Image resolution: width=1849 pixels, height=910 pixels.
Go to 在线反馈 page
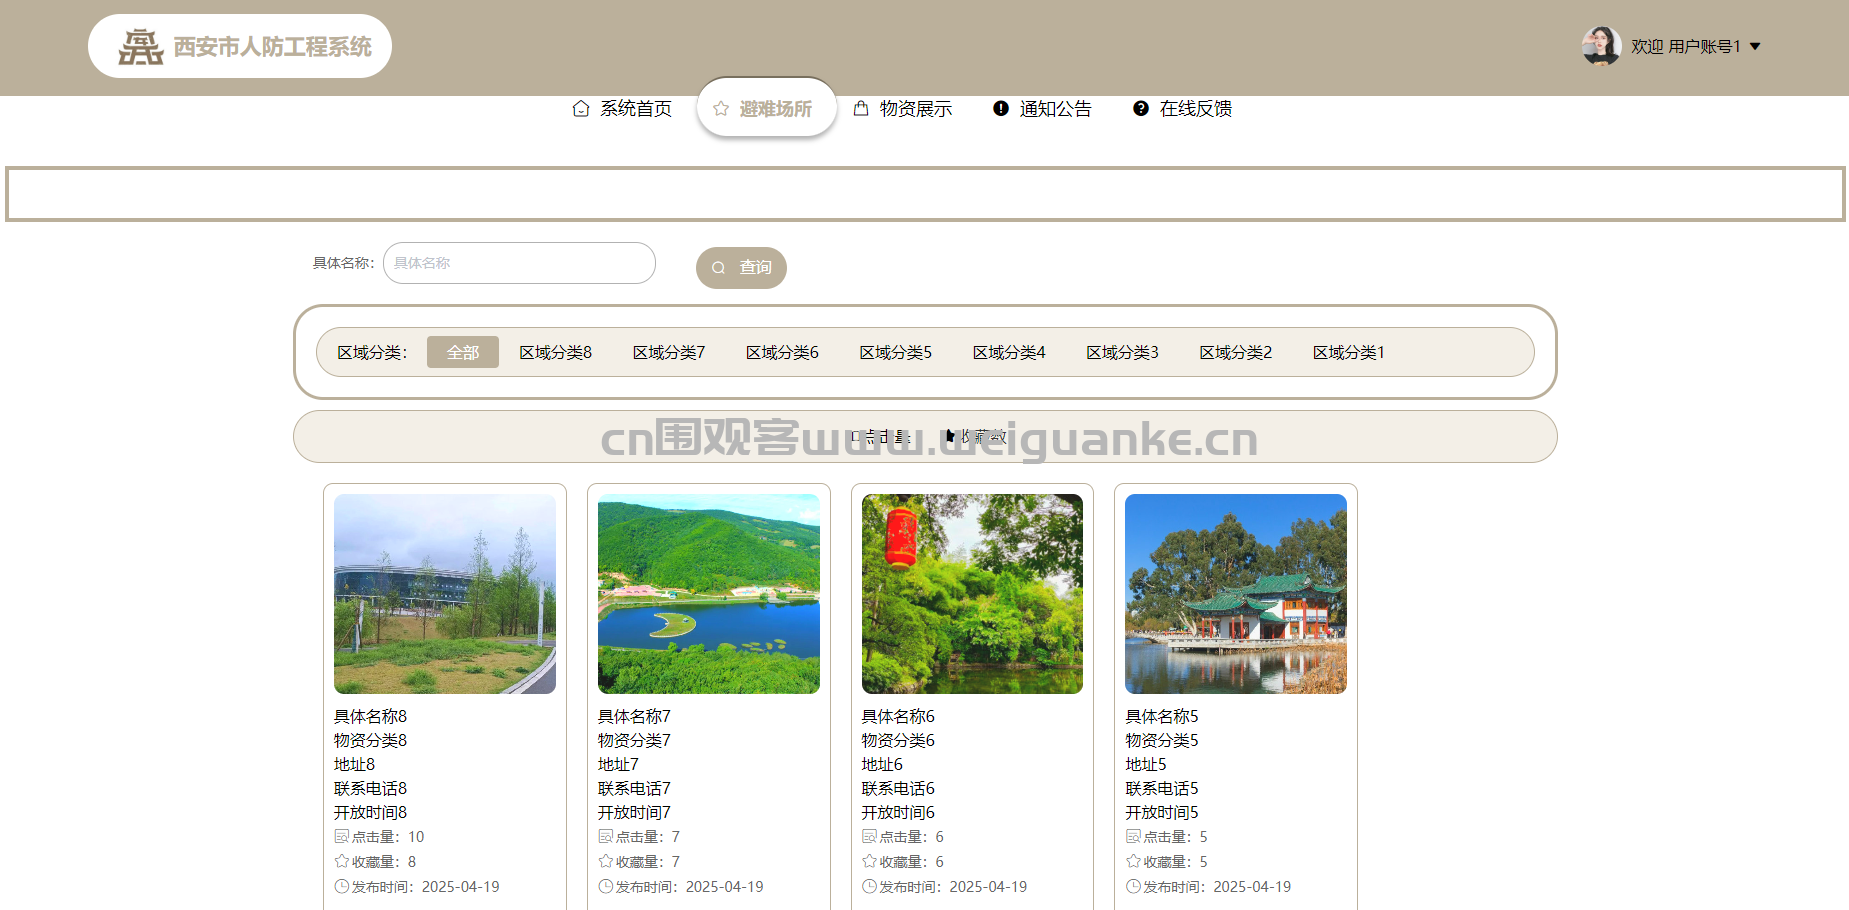coord(1195,109)
